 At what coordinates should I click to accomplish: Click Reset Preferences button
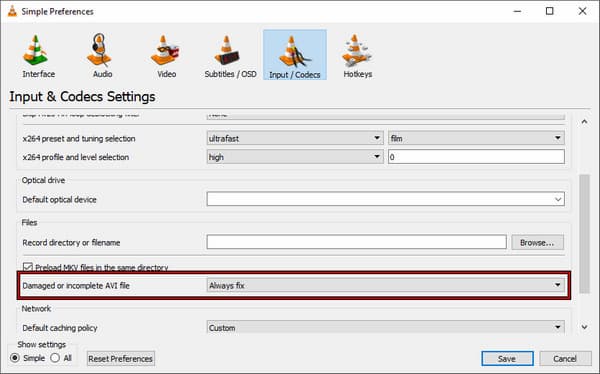[x=121, y=359]
